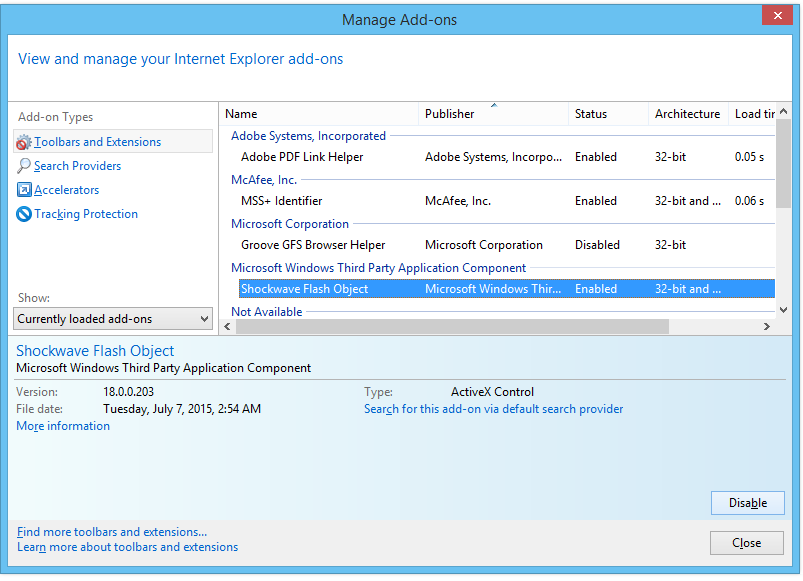Click the list's scroll down arrow
This screenshot has height=581, width=803.
click(x=784, y=310)
